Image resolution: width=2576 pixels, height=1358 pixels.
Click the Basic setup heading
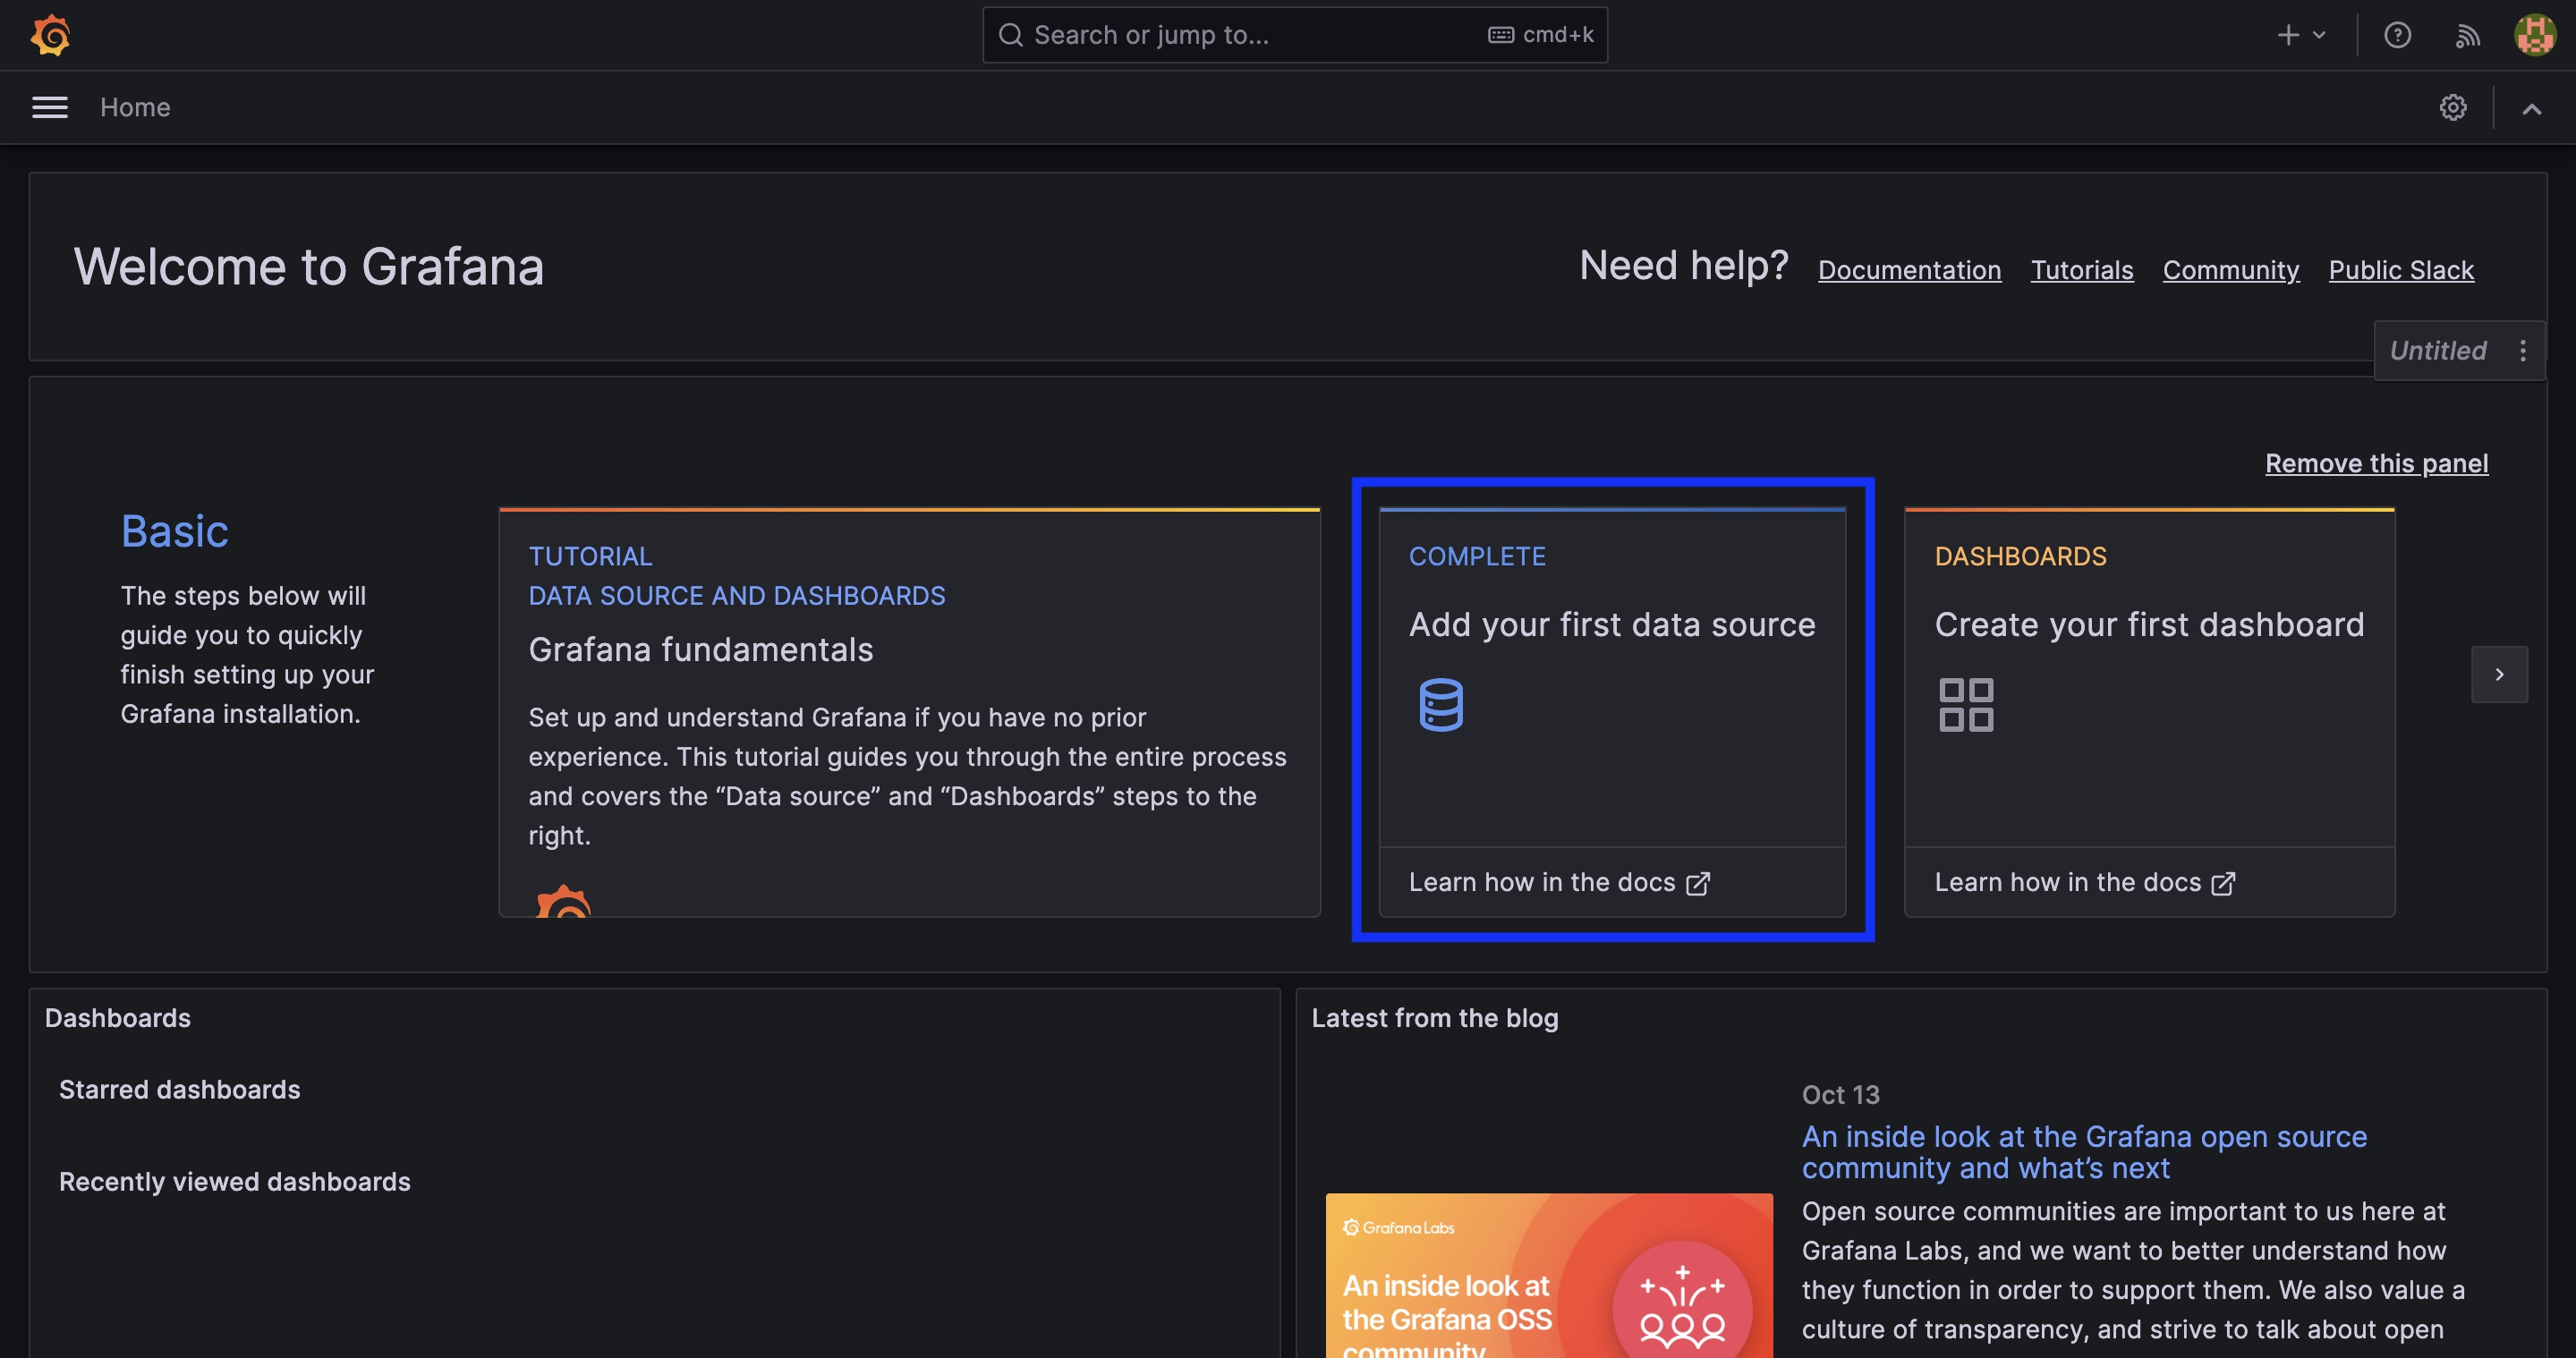click(174, 531)
